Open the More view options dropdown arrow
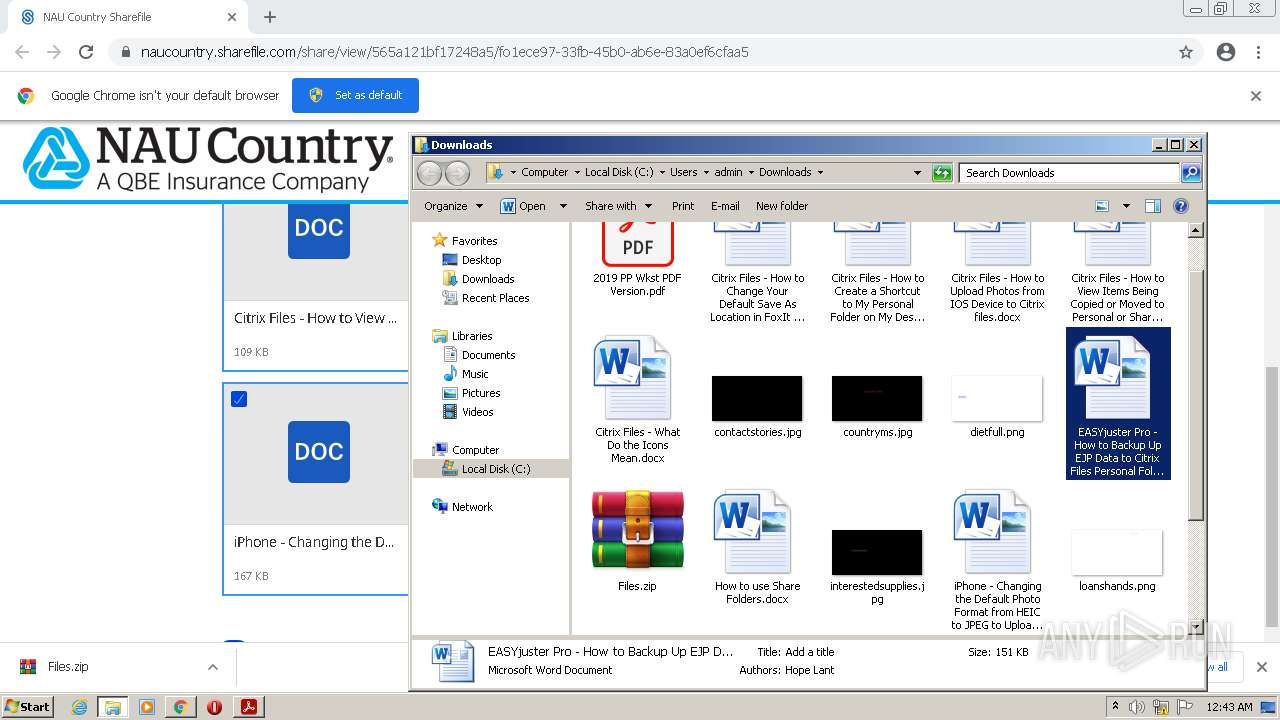The image size is (1280, 720). (1126, 206)
